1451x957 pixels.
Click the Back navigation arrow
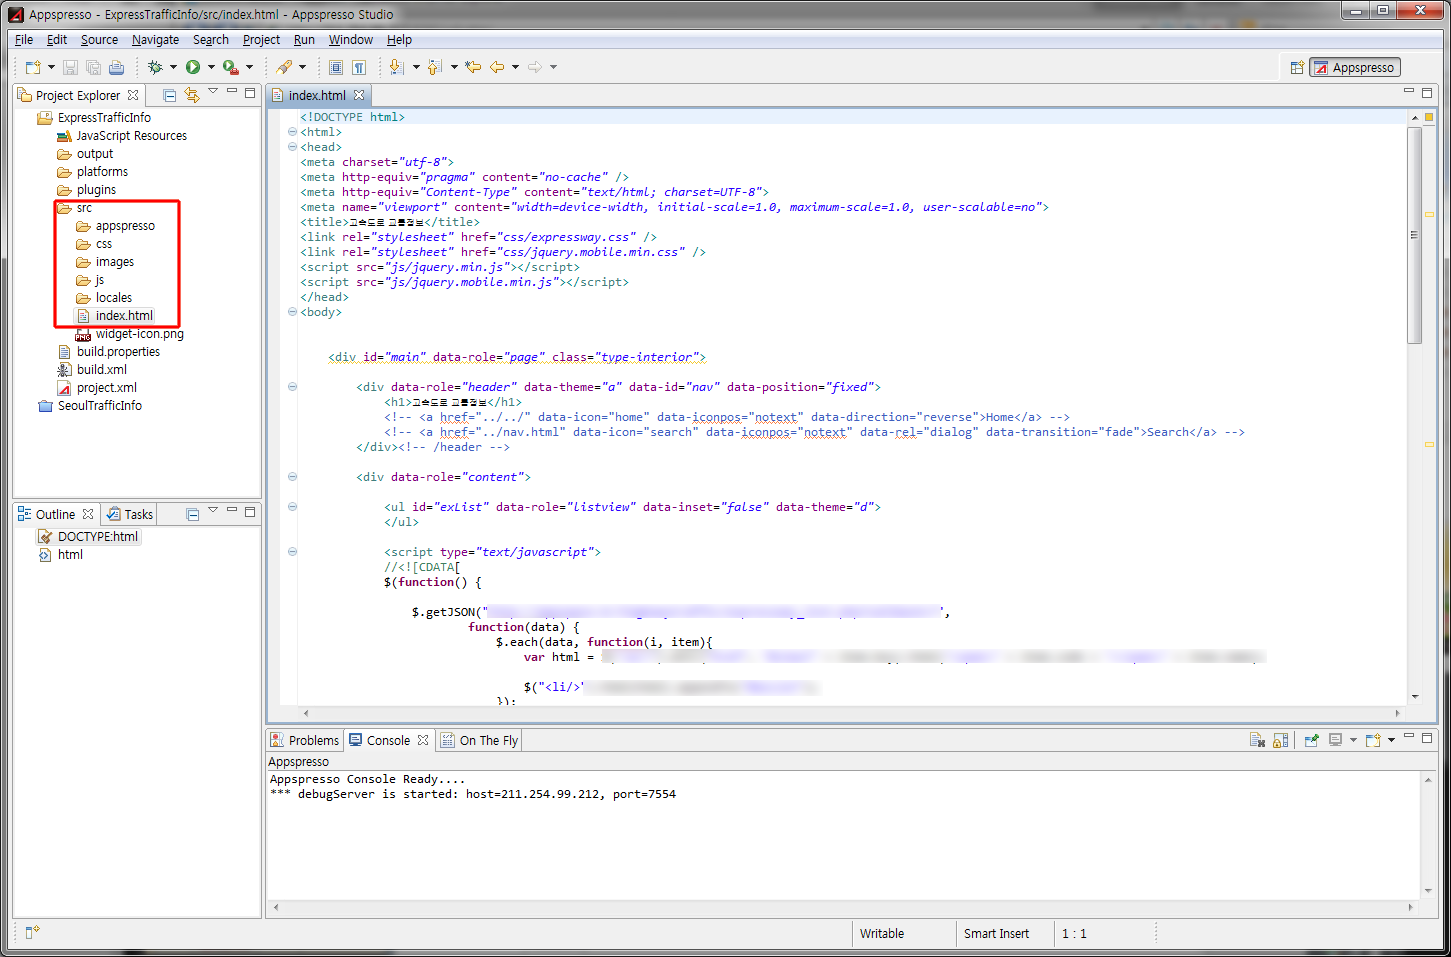pos(497,67)
